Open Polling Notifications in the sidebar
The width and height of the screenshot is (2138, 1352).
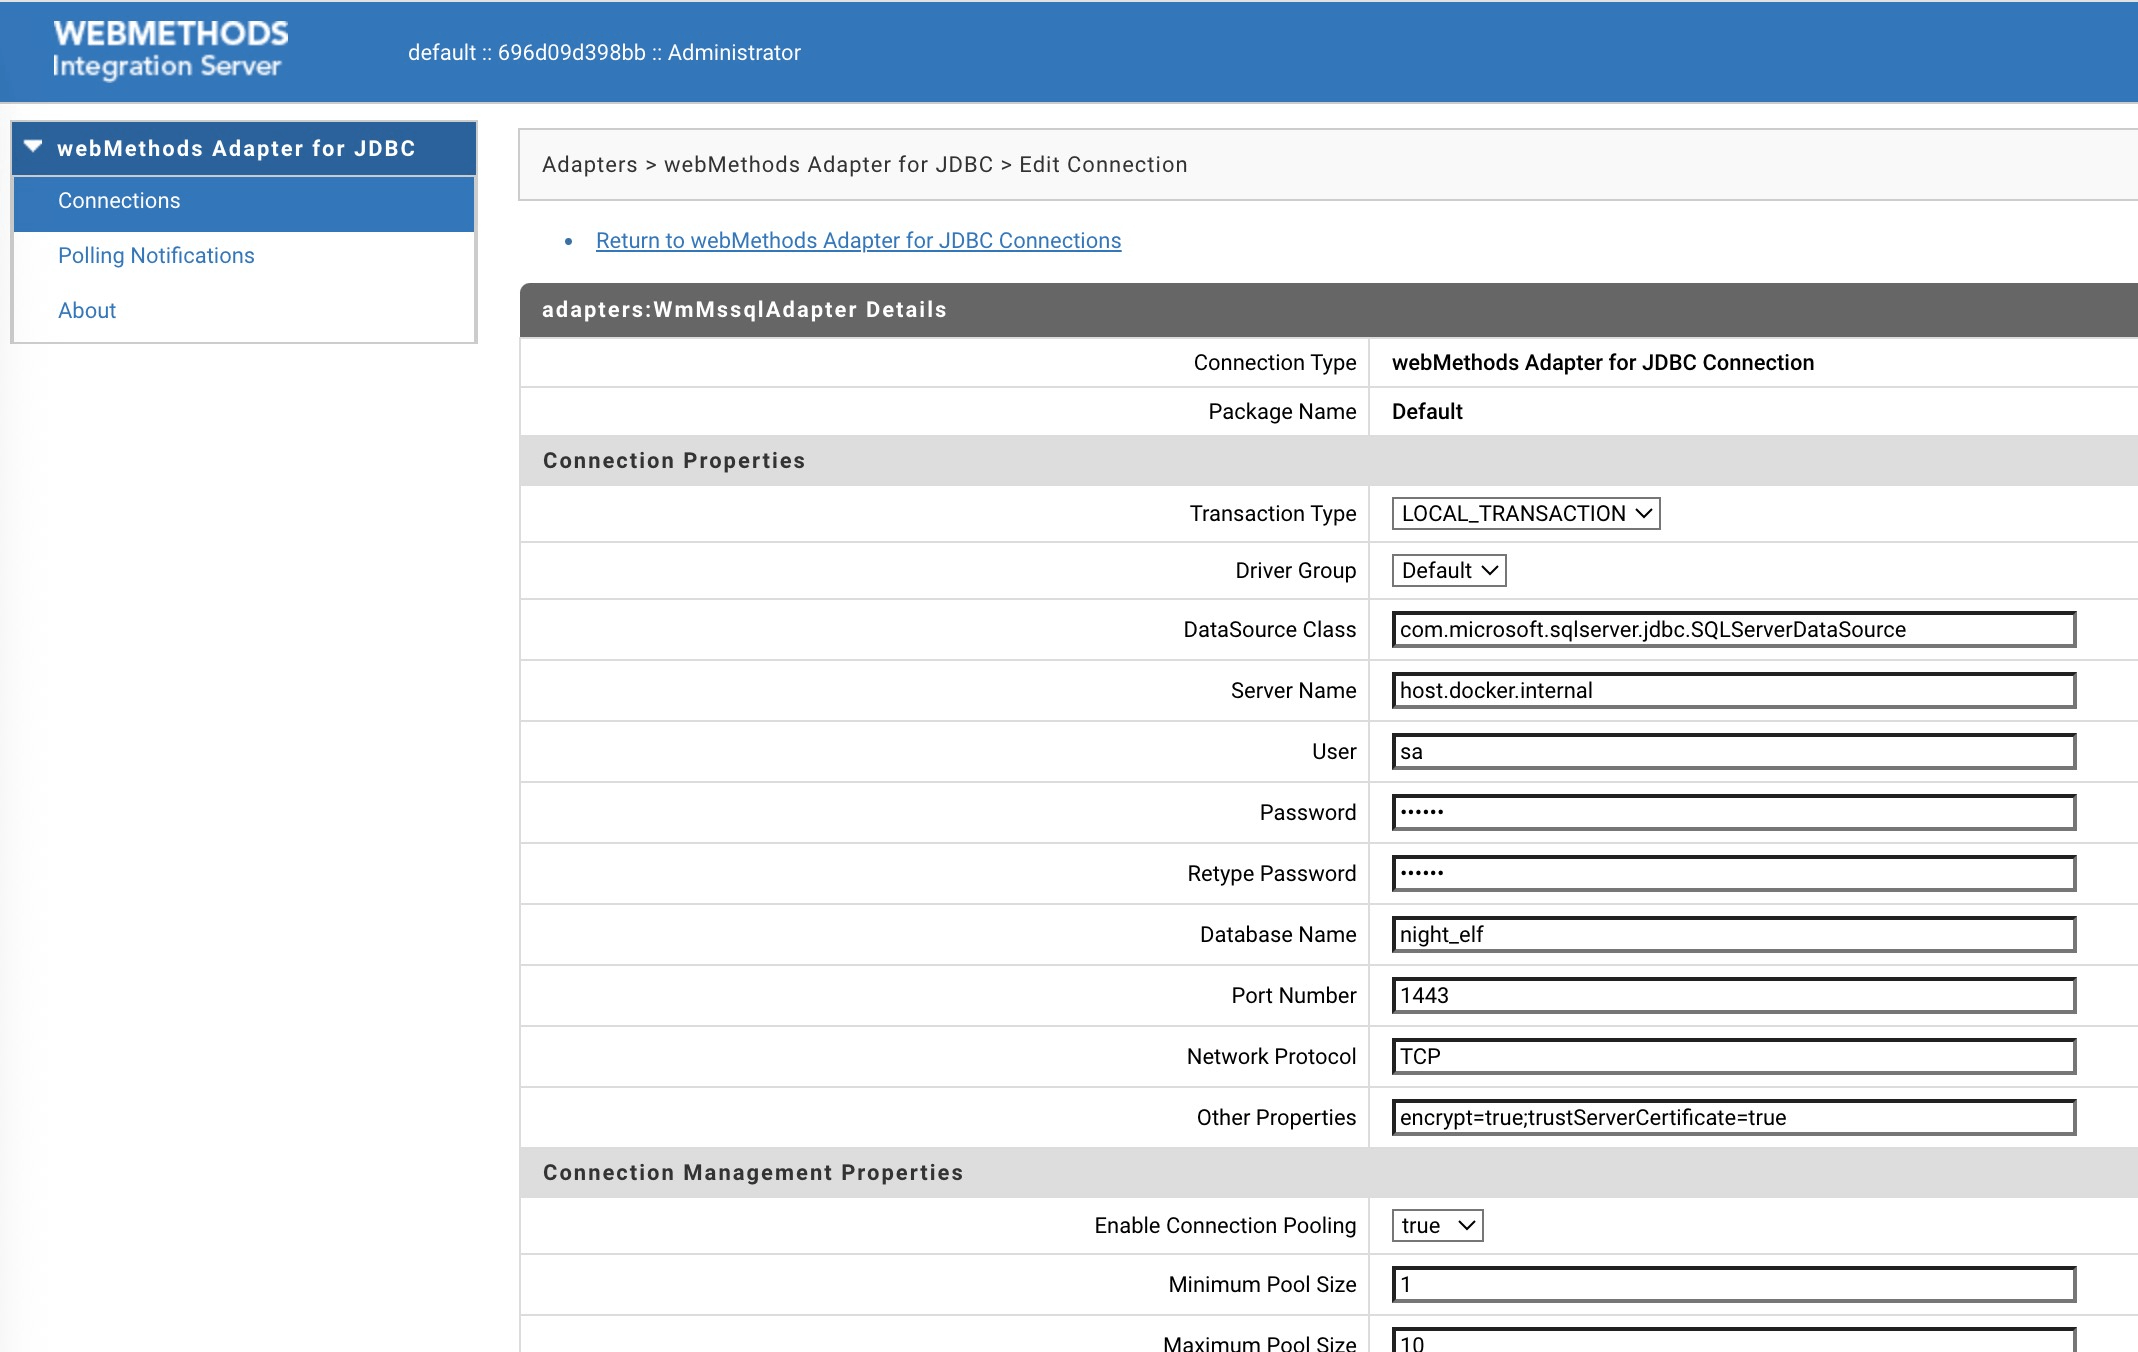156,256
